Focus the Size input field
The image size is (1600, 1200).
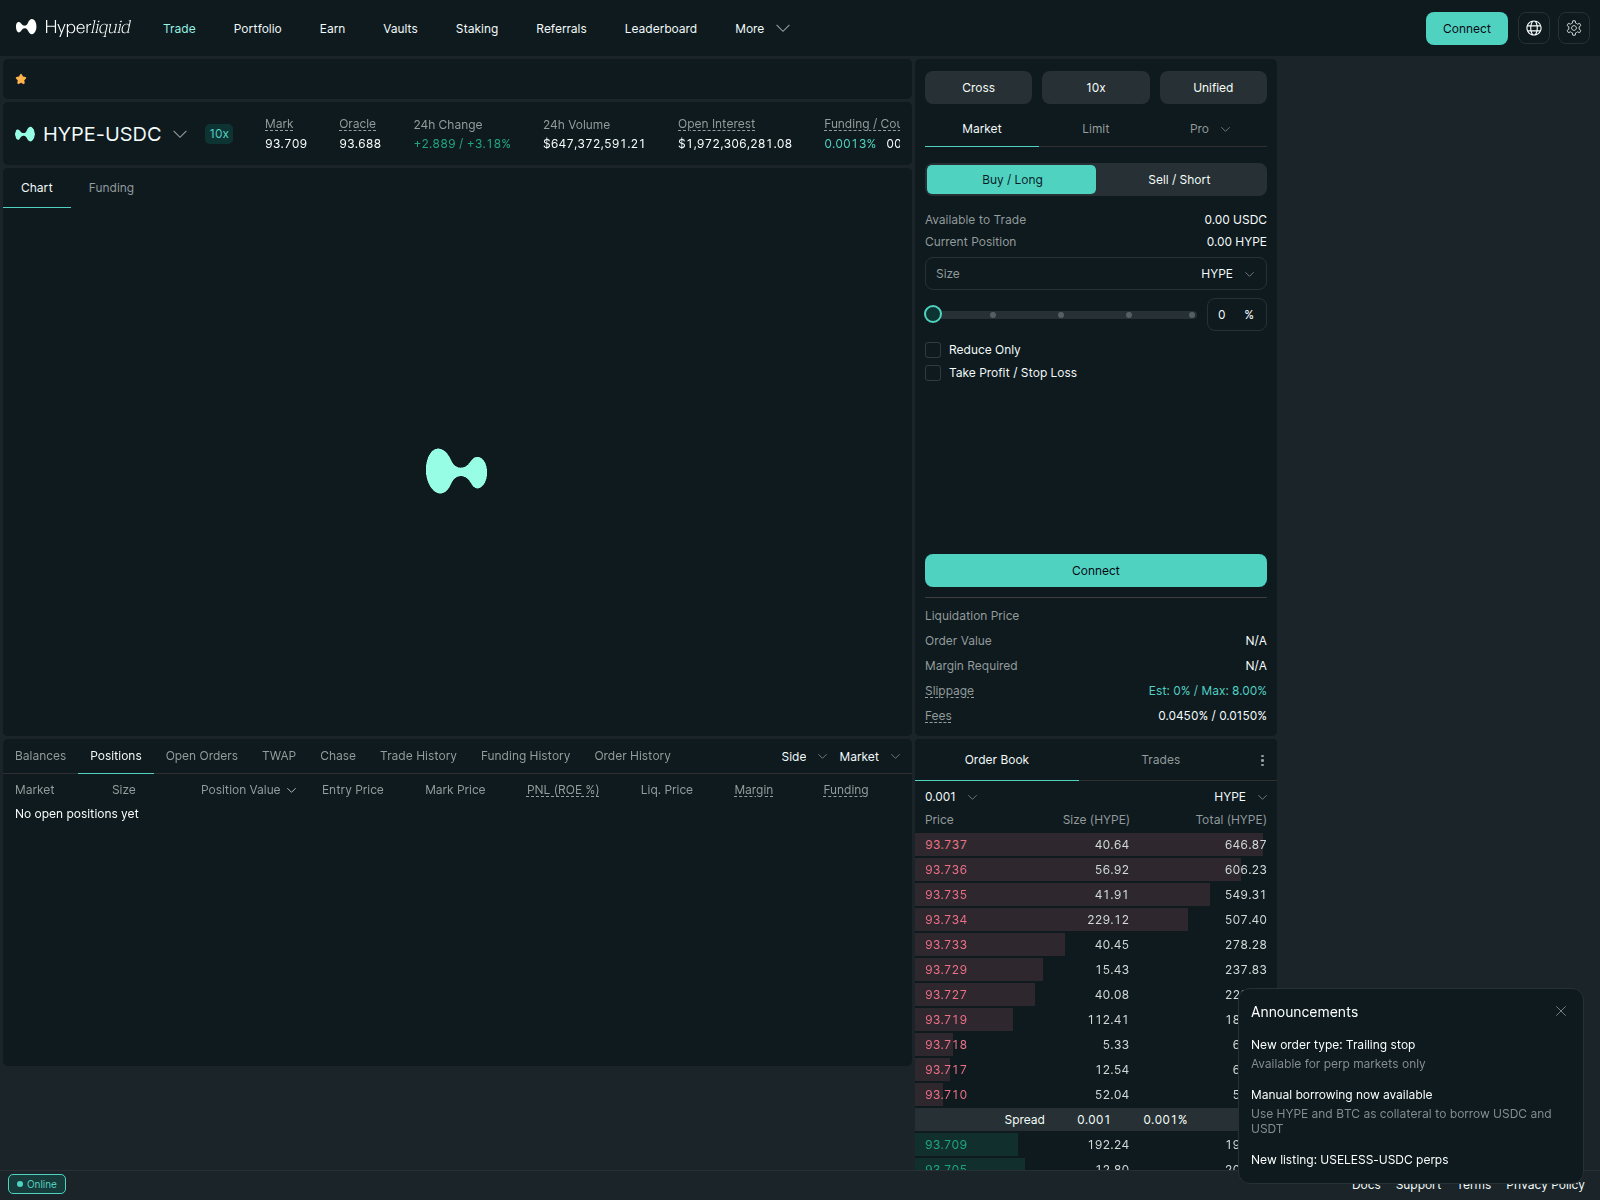click(x=1061, y=274)
